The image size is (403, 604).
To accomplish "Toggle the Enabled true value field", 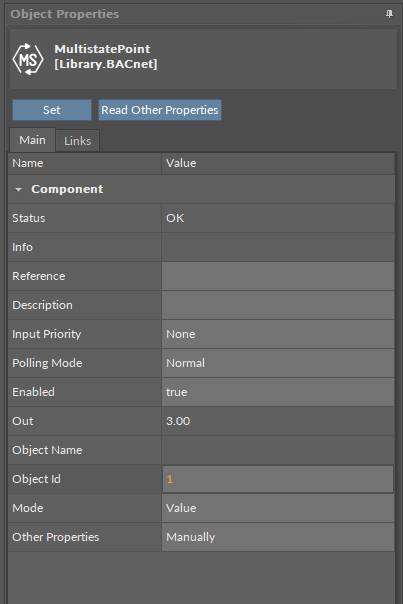I will (278, 392).
